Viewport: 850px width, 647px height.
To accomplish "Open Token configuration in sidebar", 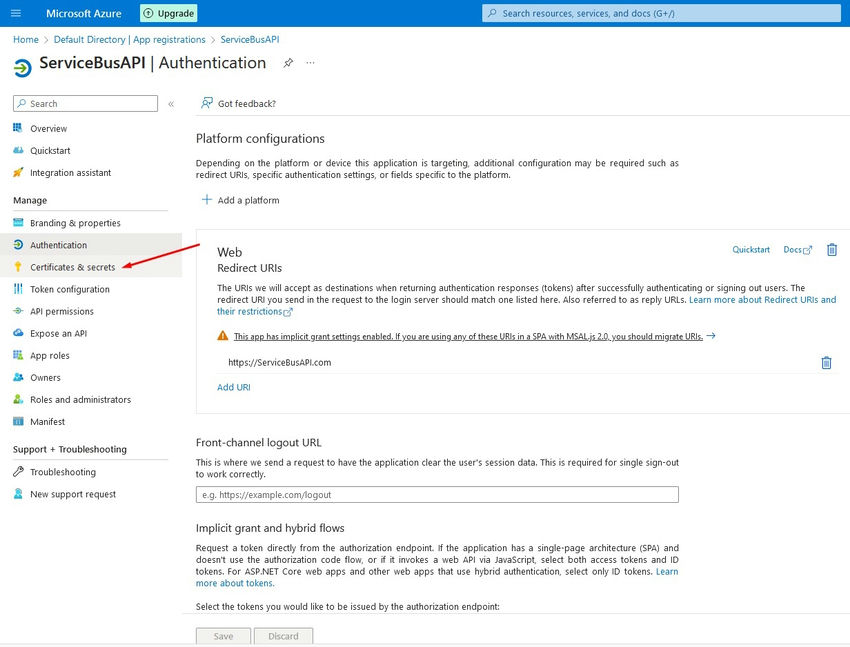I will [x=69, y=289].
